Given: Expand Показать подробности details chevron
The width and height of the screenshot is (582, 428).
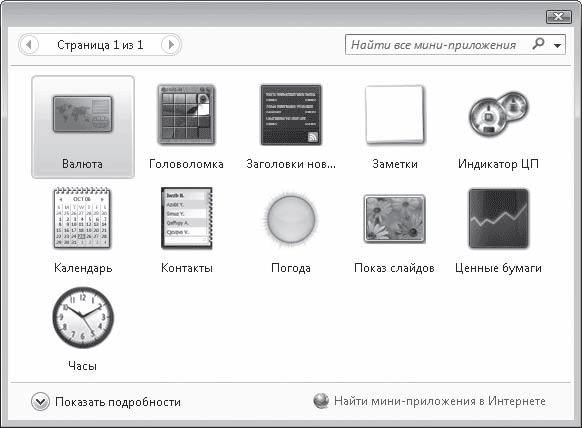Looking at the screenshot, I should 40,402.
